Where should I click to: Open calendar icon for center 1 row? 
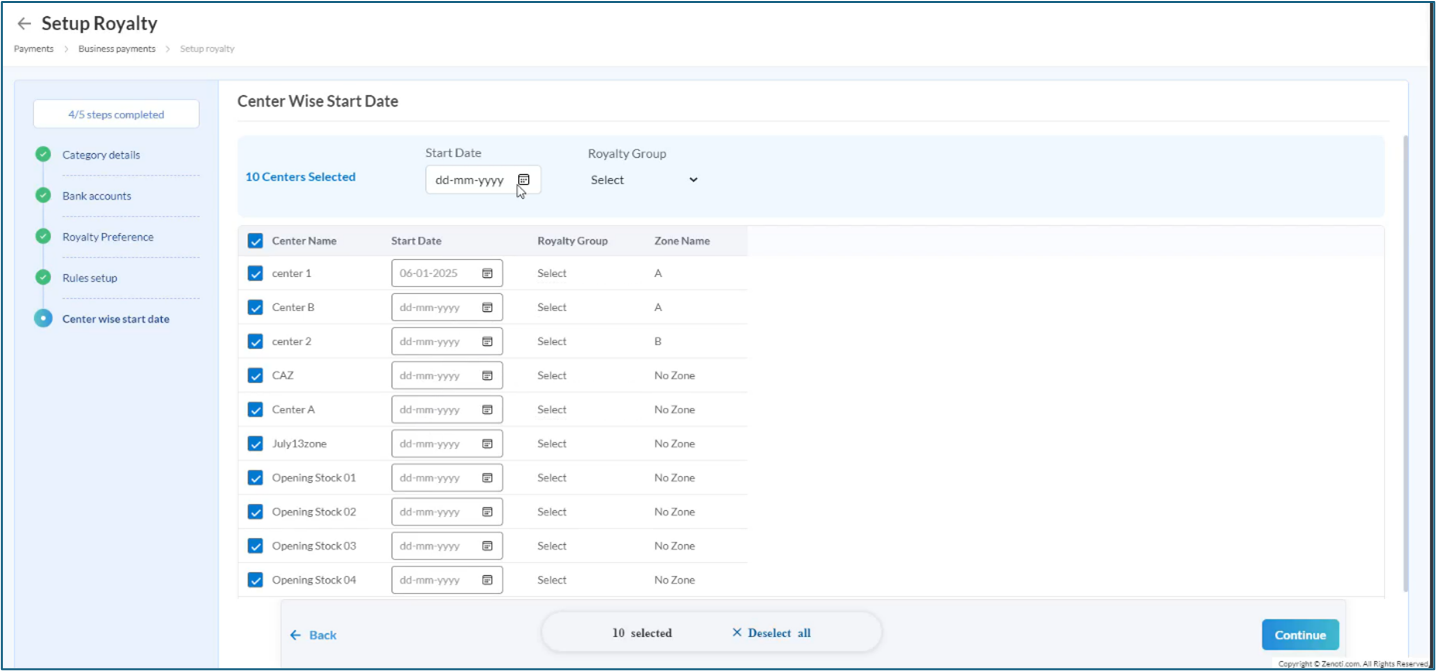[487, 273]
